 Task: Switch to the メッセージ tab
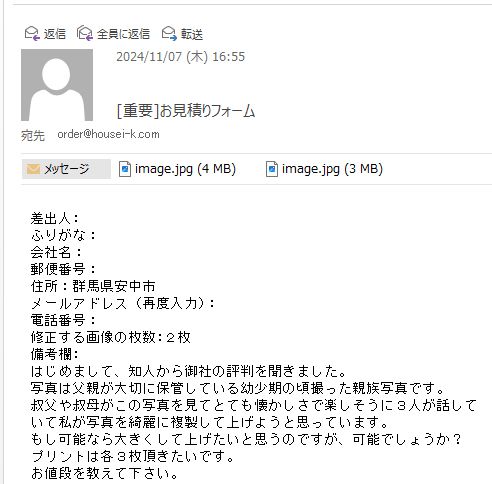(66, 169)
